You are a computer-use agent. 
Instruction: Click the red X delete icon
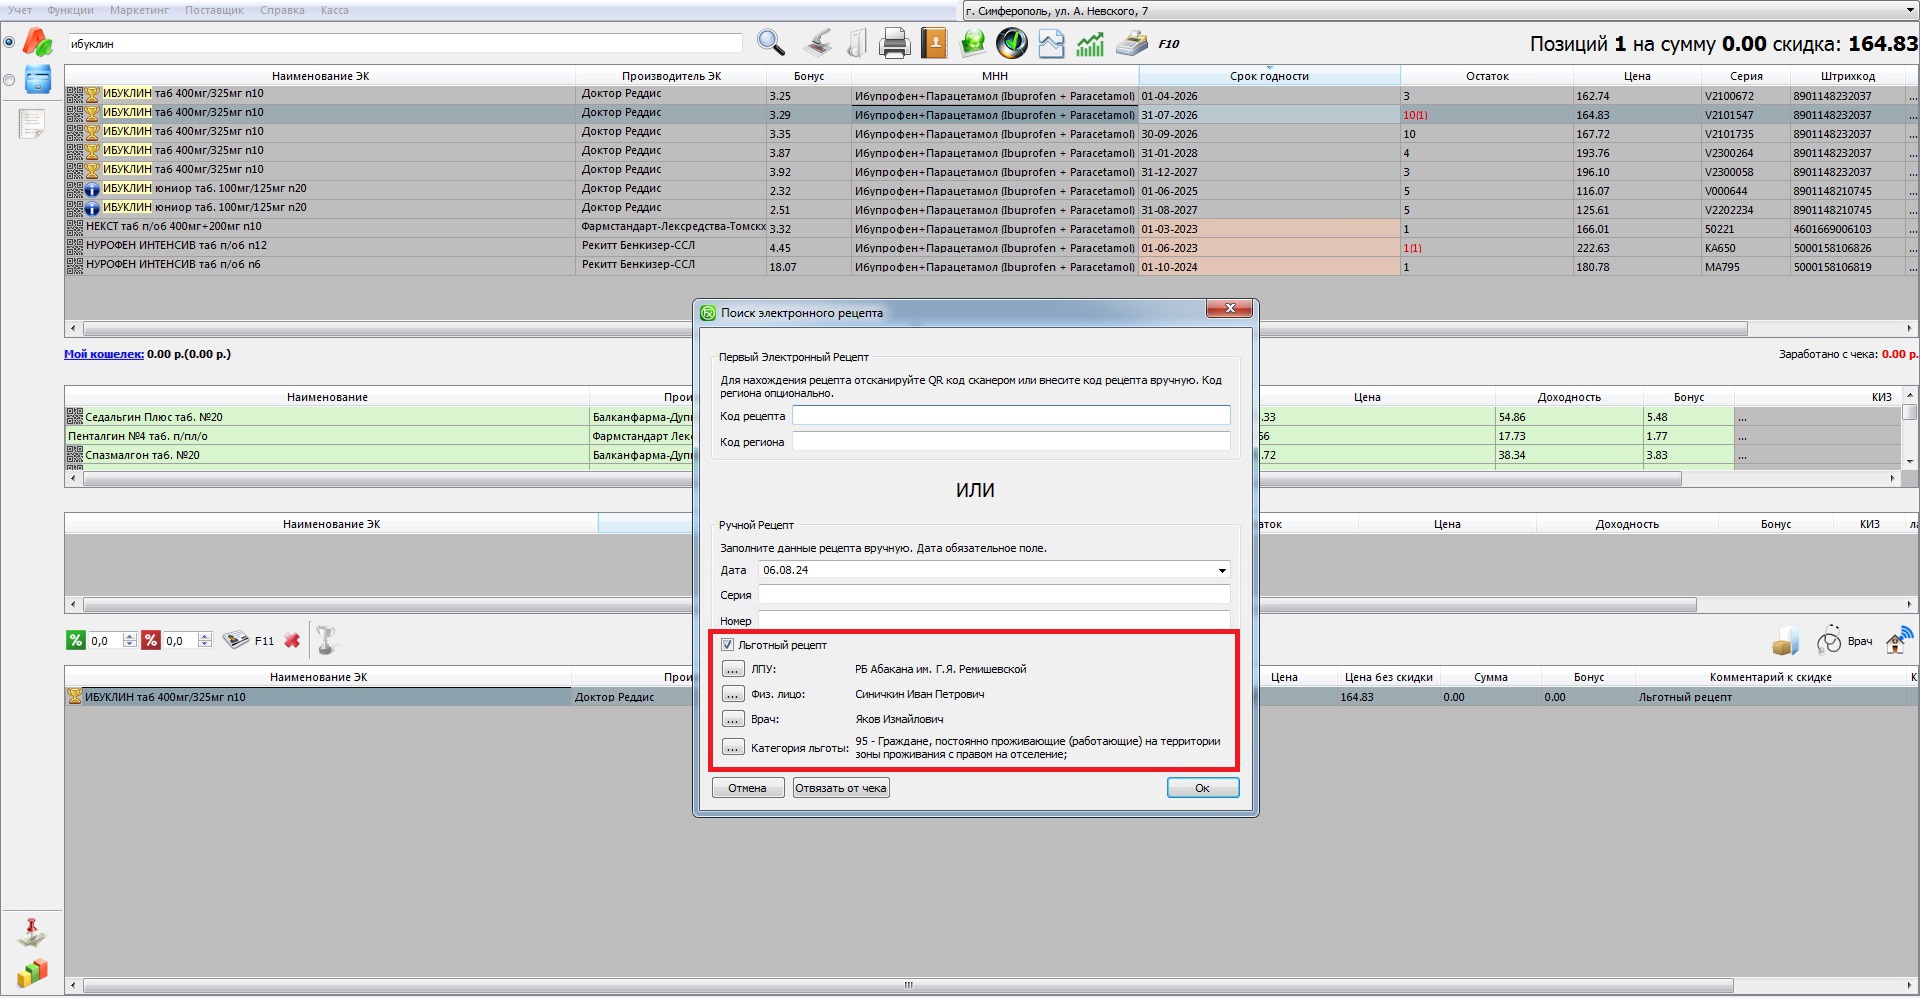[292, 641]
